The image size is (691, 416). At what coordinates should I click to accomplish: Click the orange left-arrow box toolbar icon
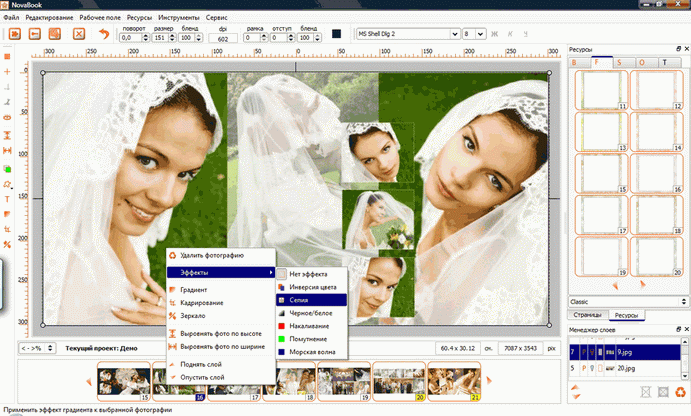tap(35, 34)
